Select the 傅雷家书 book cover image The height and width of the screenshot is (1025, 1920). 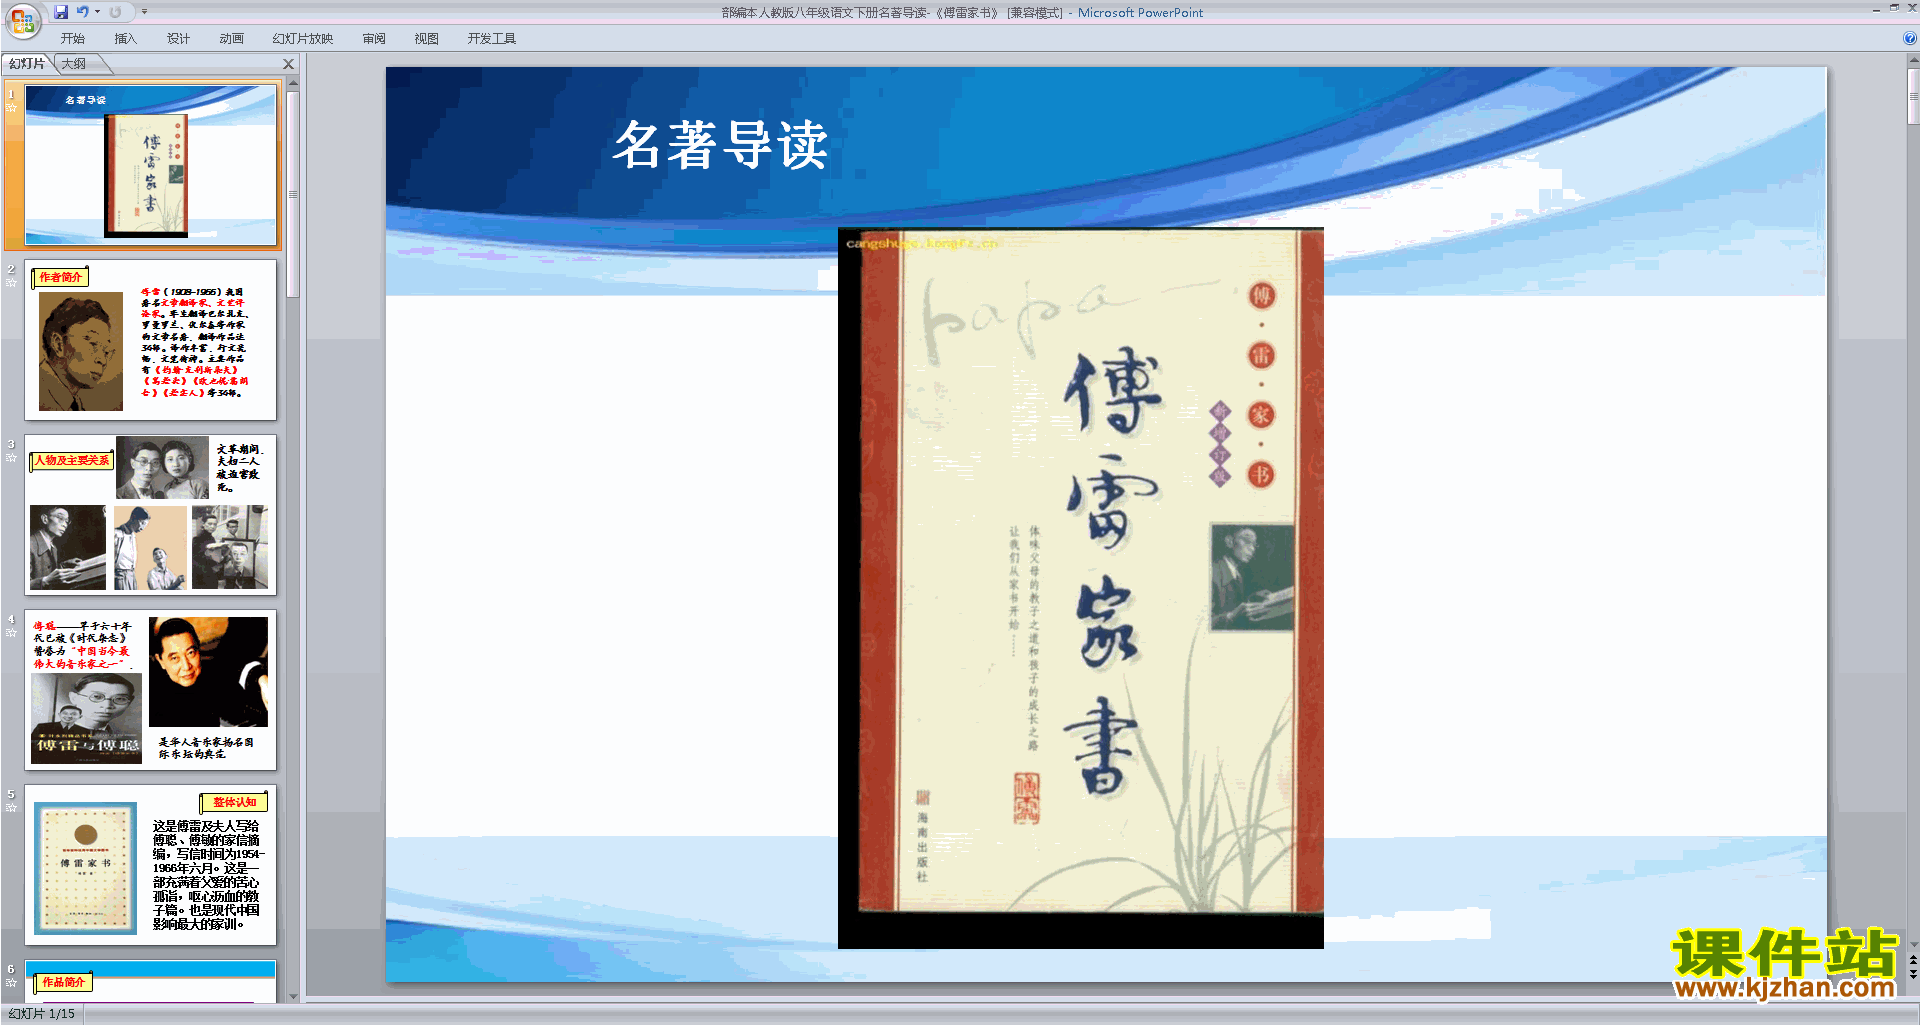coord(1081,588)
